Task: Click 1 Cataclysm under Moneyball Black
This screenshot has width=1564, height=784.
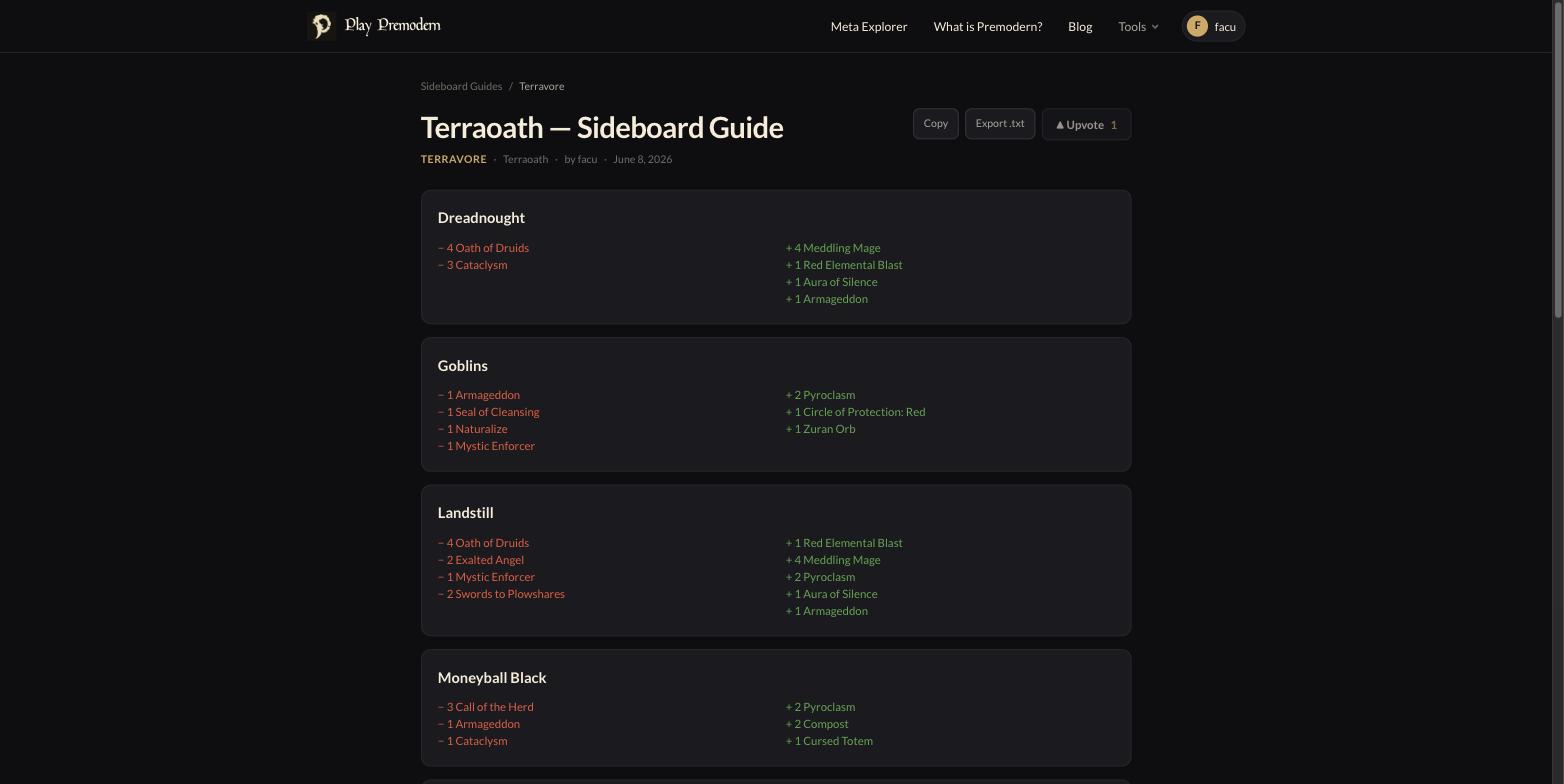Action: [472, 741]
